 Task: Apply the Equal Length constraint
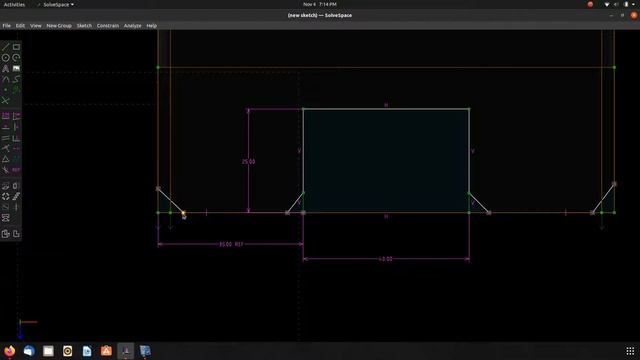(x=5, y=159)
